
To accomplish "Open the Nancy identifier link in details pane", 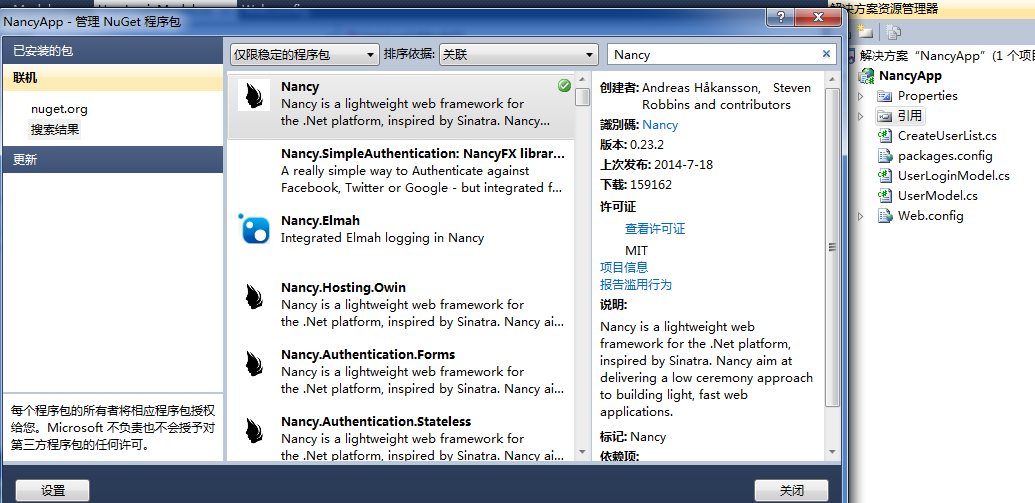I will tap(660, 125).
